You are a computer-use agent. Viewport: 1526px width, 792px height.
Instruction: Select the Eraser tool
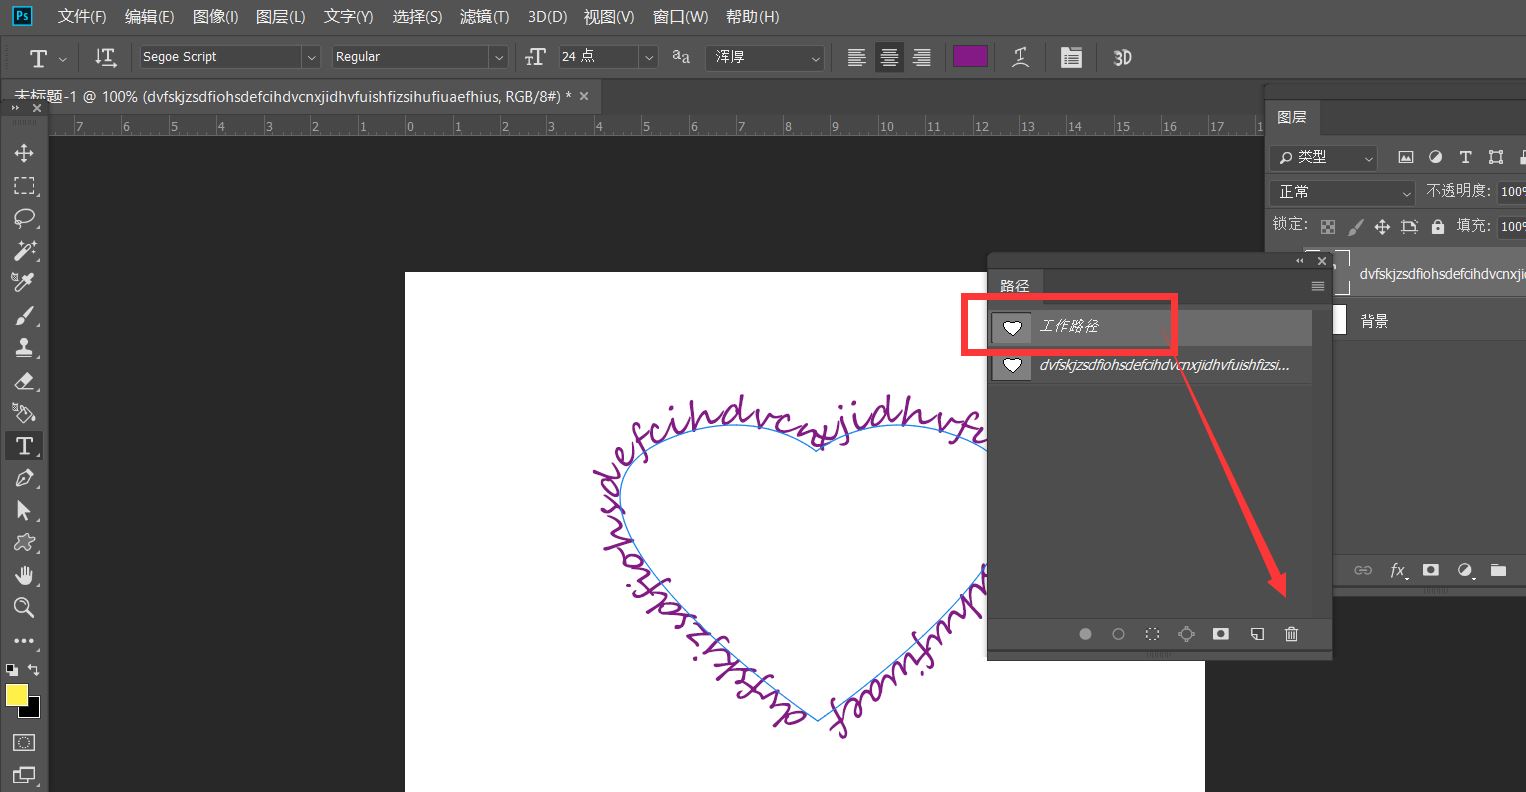point(24,381)
